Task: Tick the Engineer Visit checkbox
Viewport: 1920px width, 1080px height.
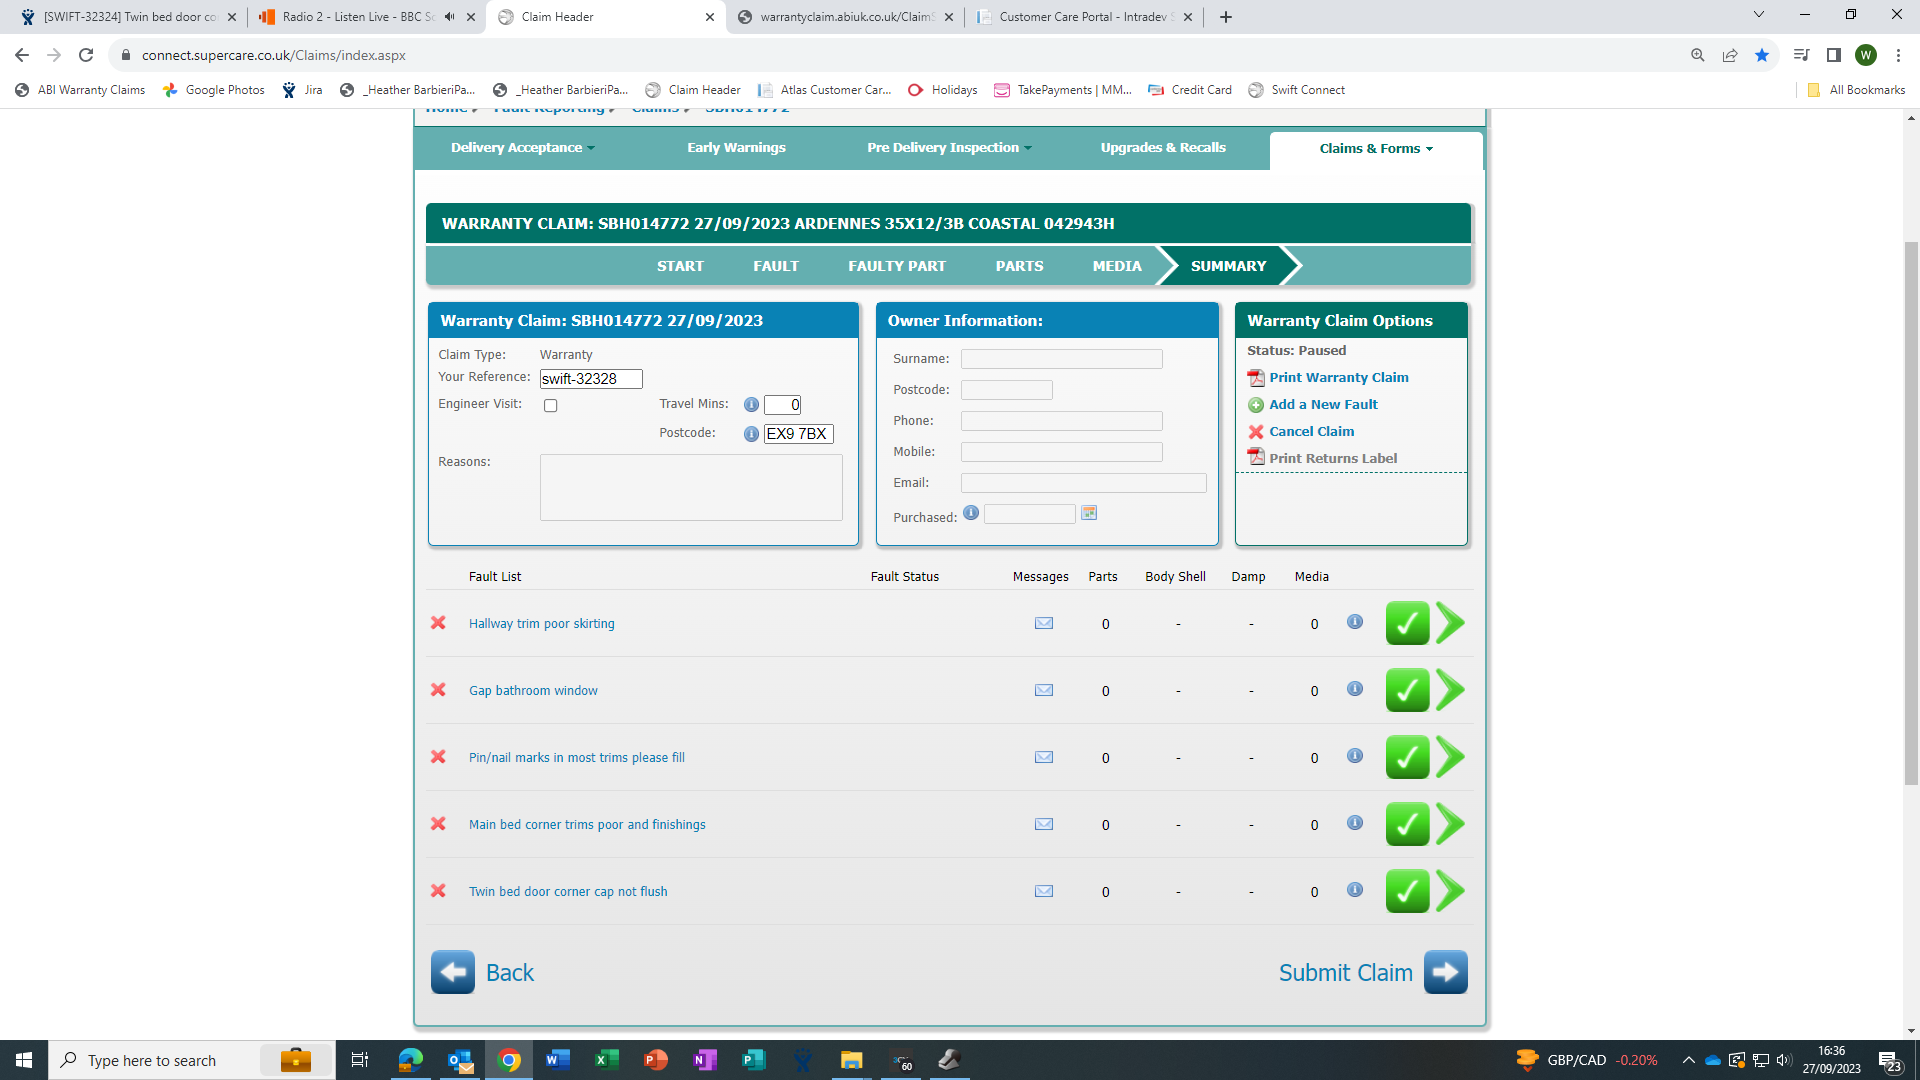Action: point(550,405)
